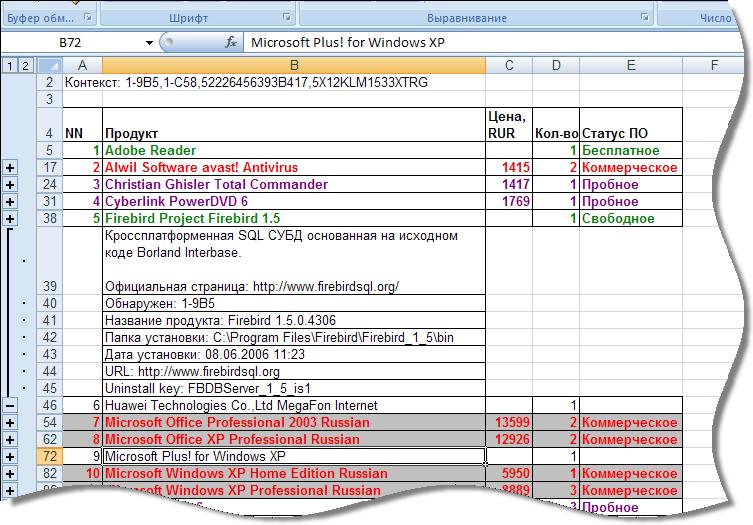Click the Бесплатное status cell

[631, 150]
